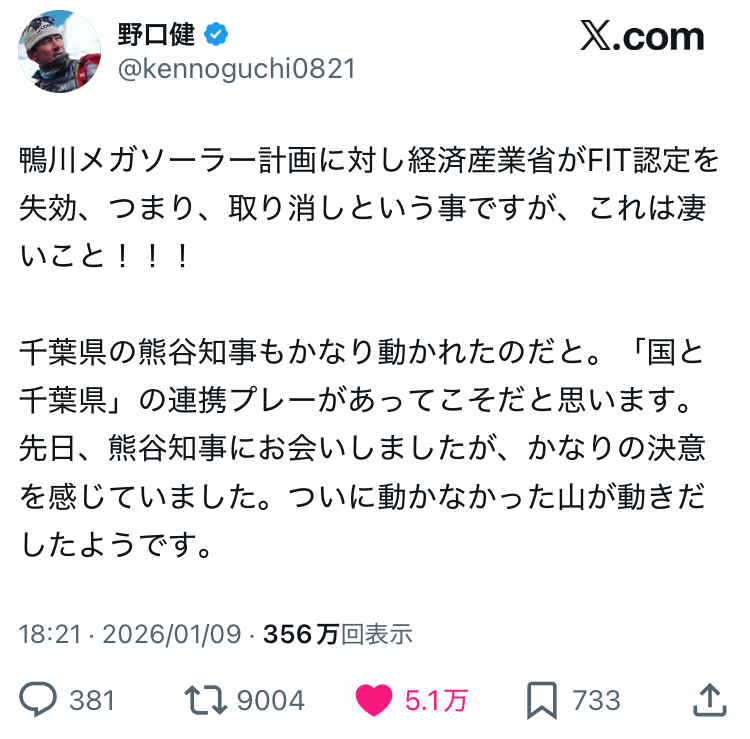Image resolution: width=750 pixels, height=739 pixels.
Task: Open the @kennoguchi0821 handle link
Action: coord(237,68)
